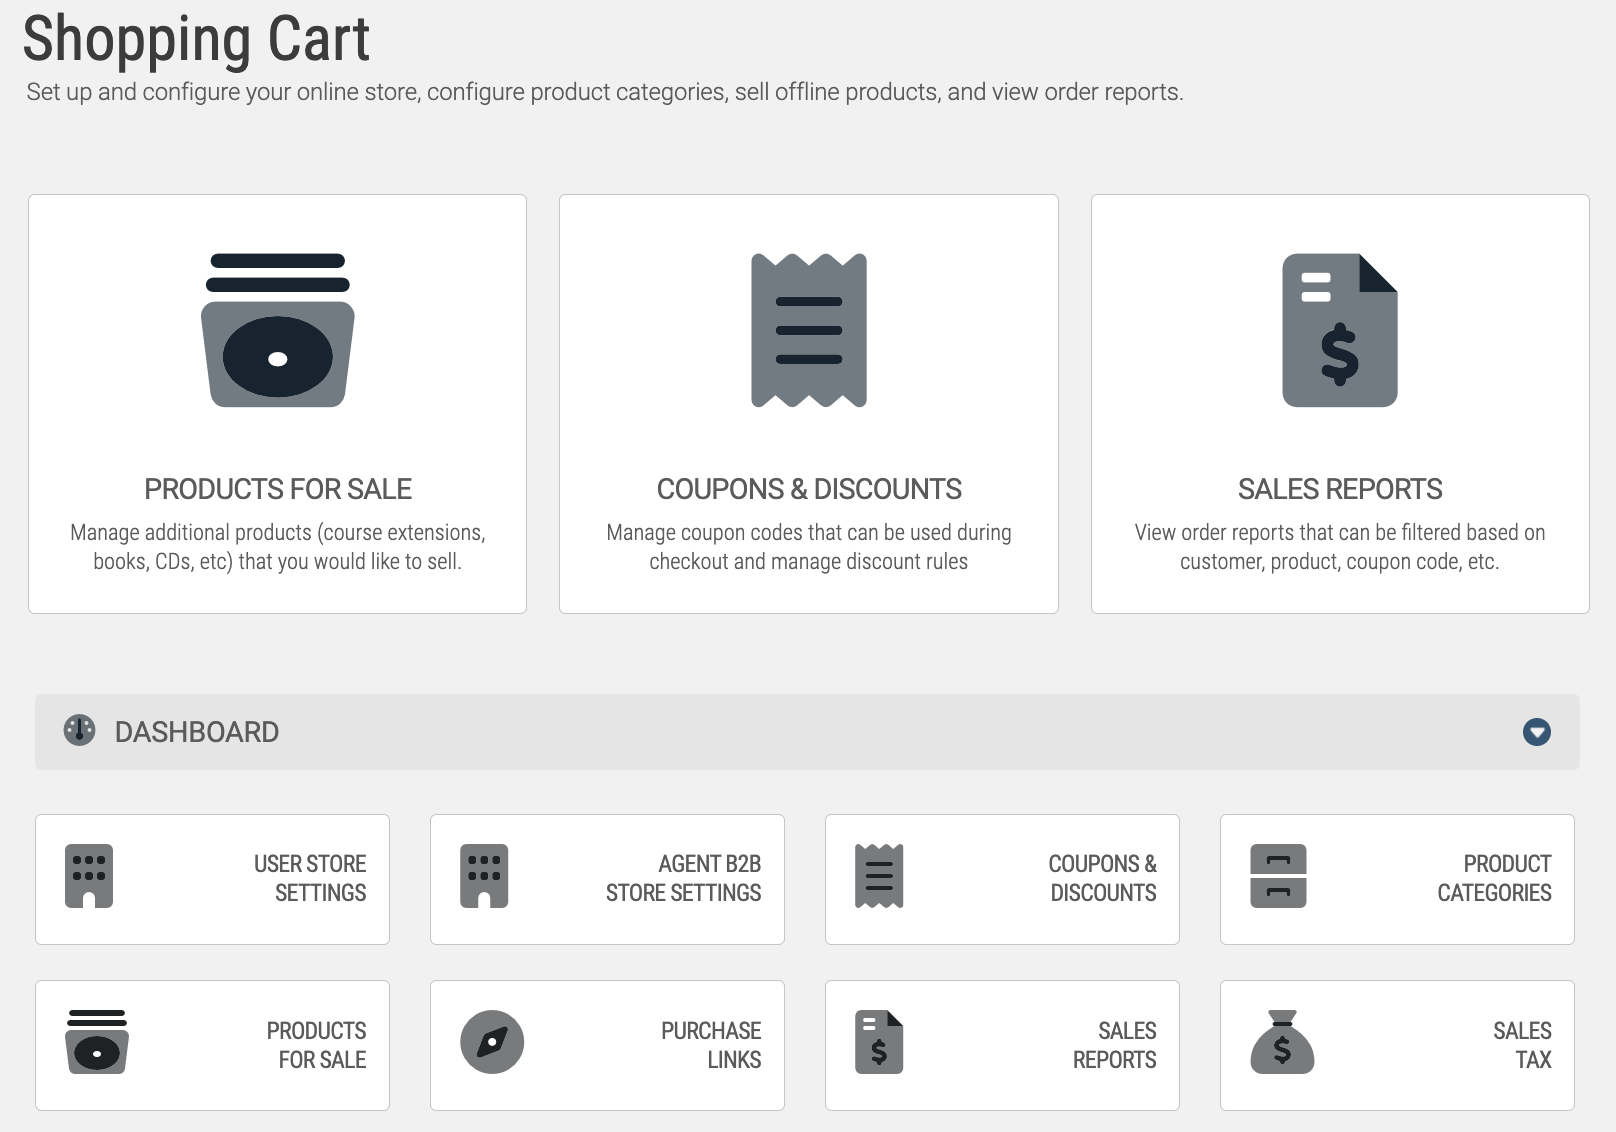The width and height of the screenshot is (1616, 1132).
Task: Click the Agent B2B Store Settings building icon
Action: click(484, 876)
